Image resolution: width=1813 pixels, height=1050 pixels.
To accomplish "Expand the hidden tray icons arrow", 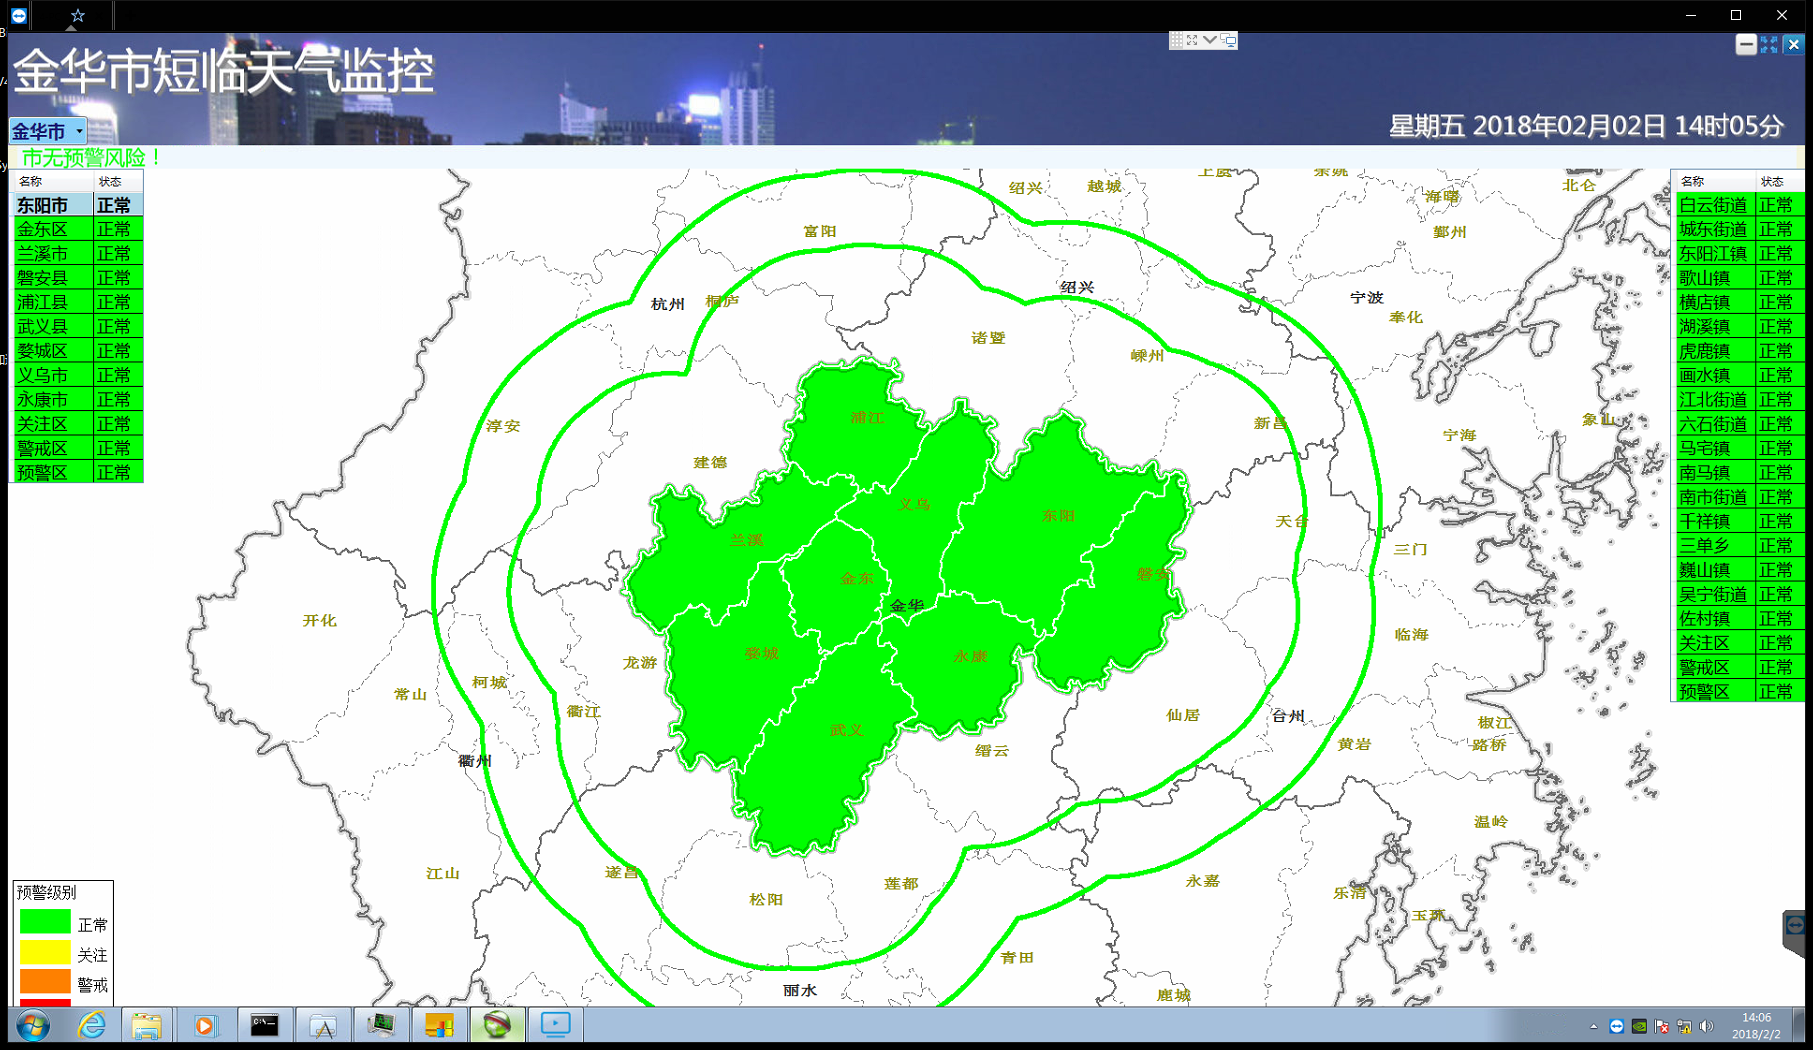I will 1594,1026.
